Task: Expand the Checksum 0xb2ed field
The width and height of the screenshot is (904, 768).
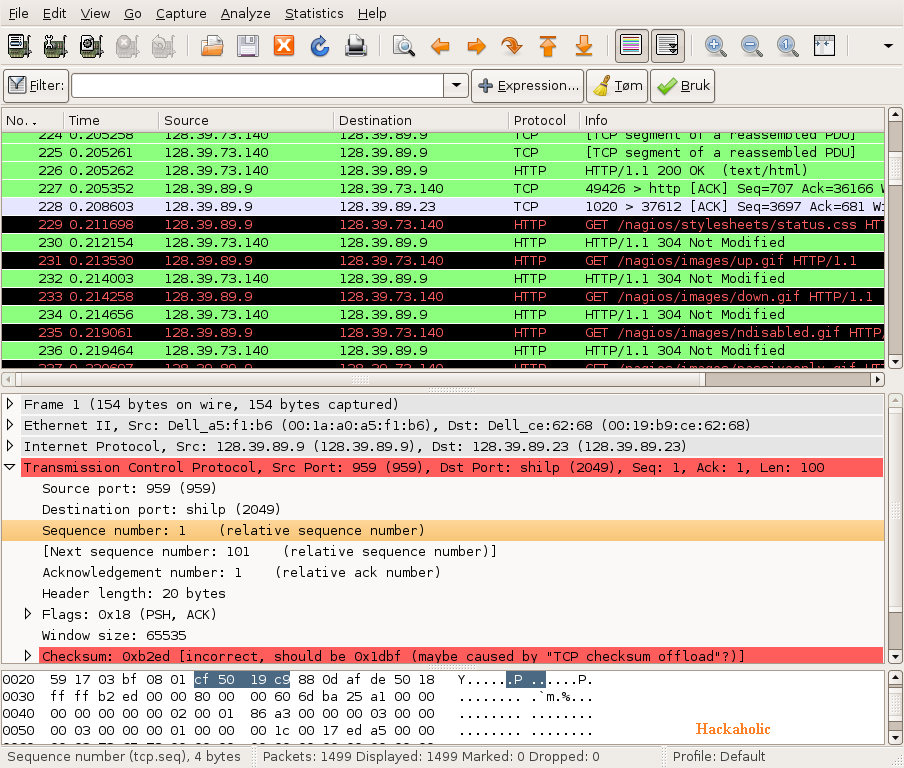Action: point(28,656)
